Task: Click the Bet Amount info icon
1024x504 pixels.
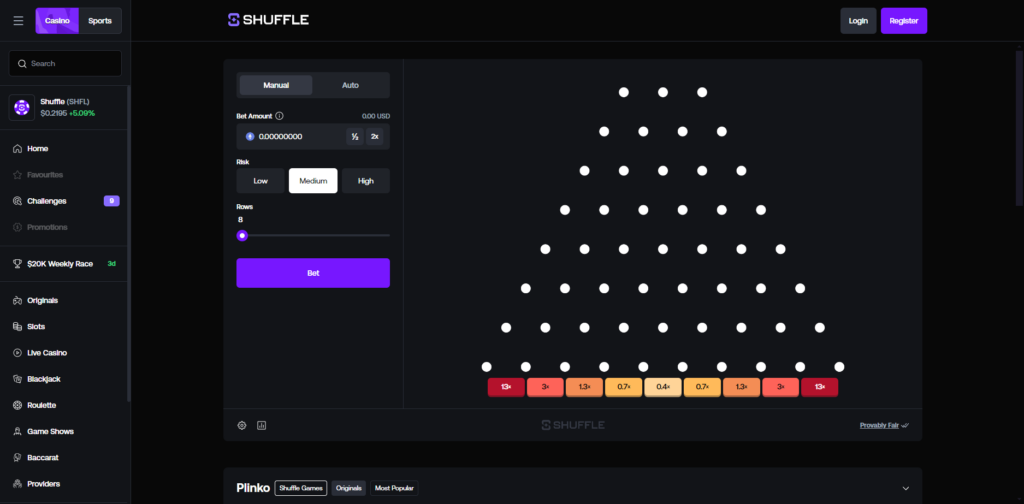Action: [x=280, y=116]
